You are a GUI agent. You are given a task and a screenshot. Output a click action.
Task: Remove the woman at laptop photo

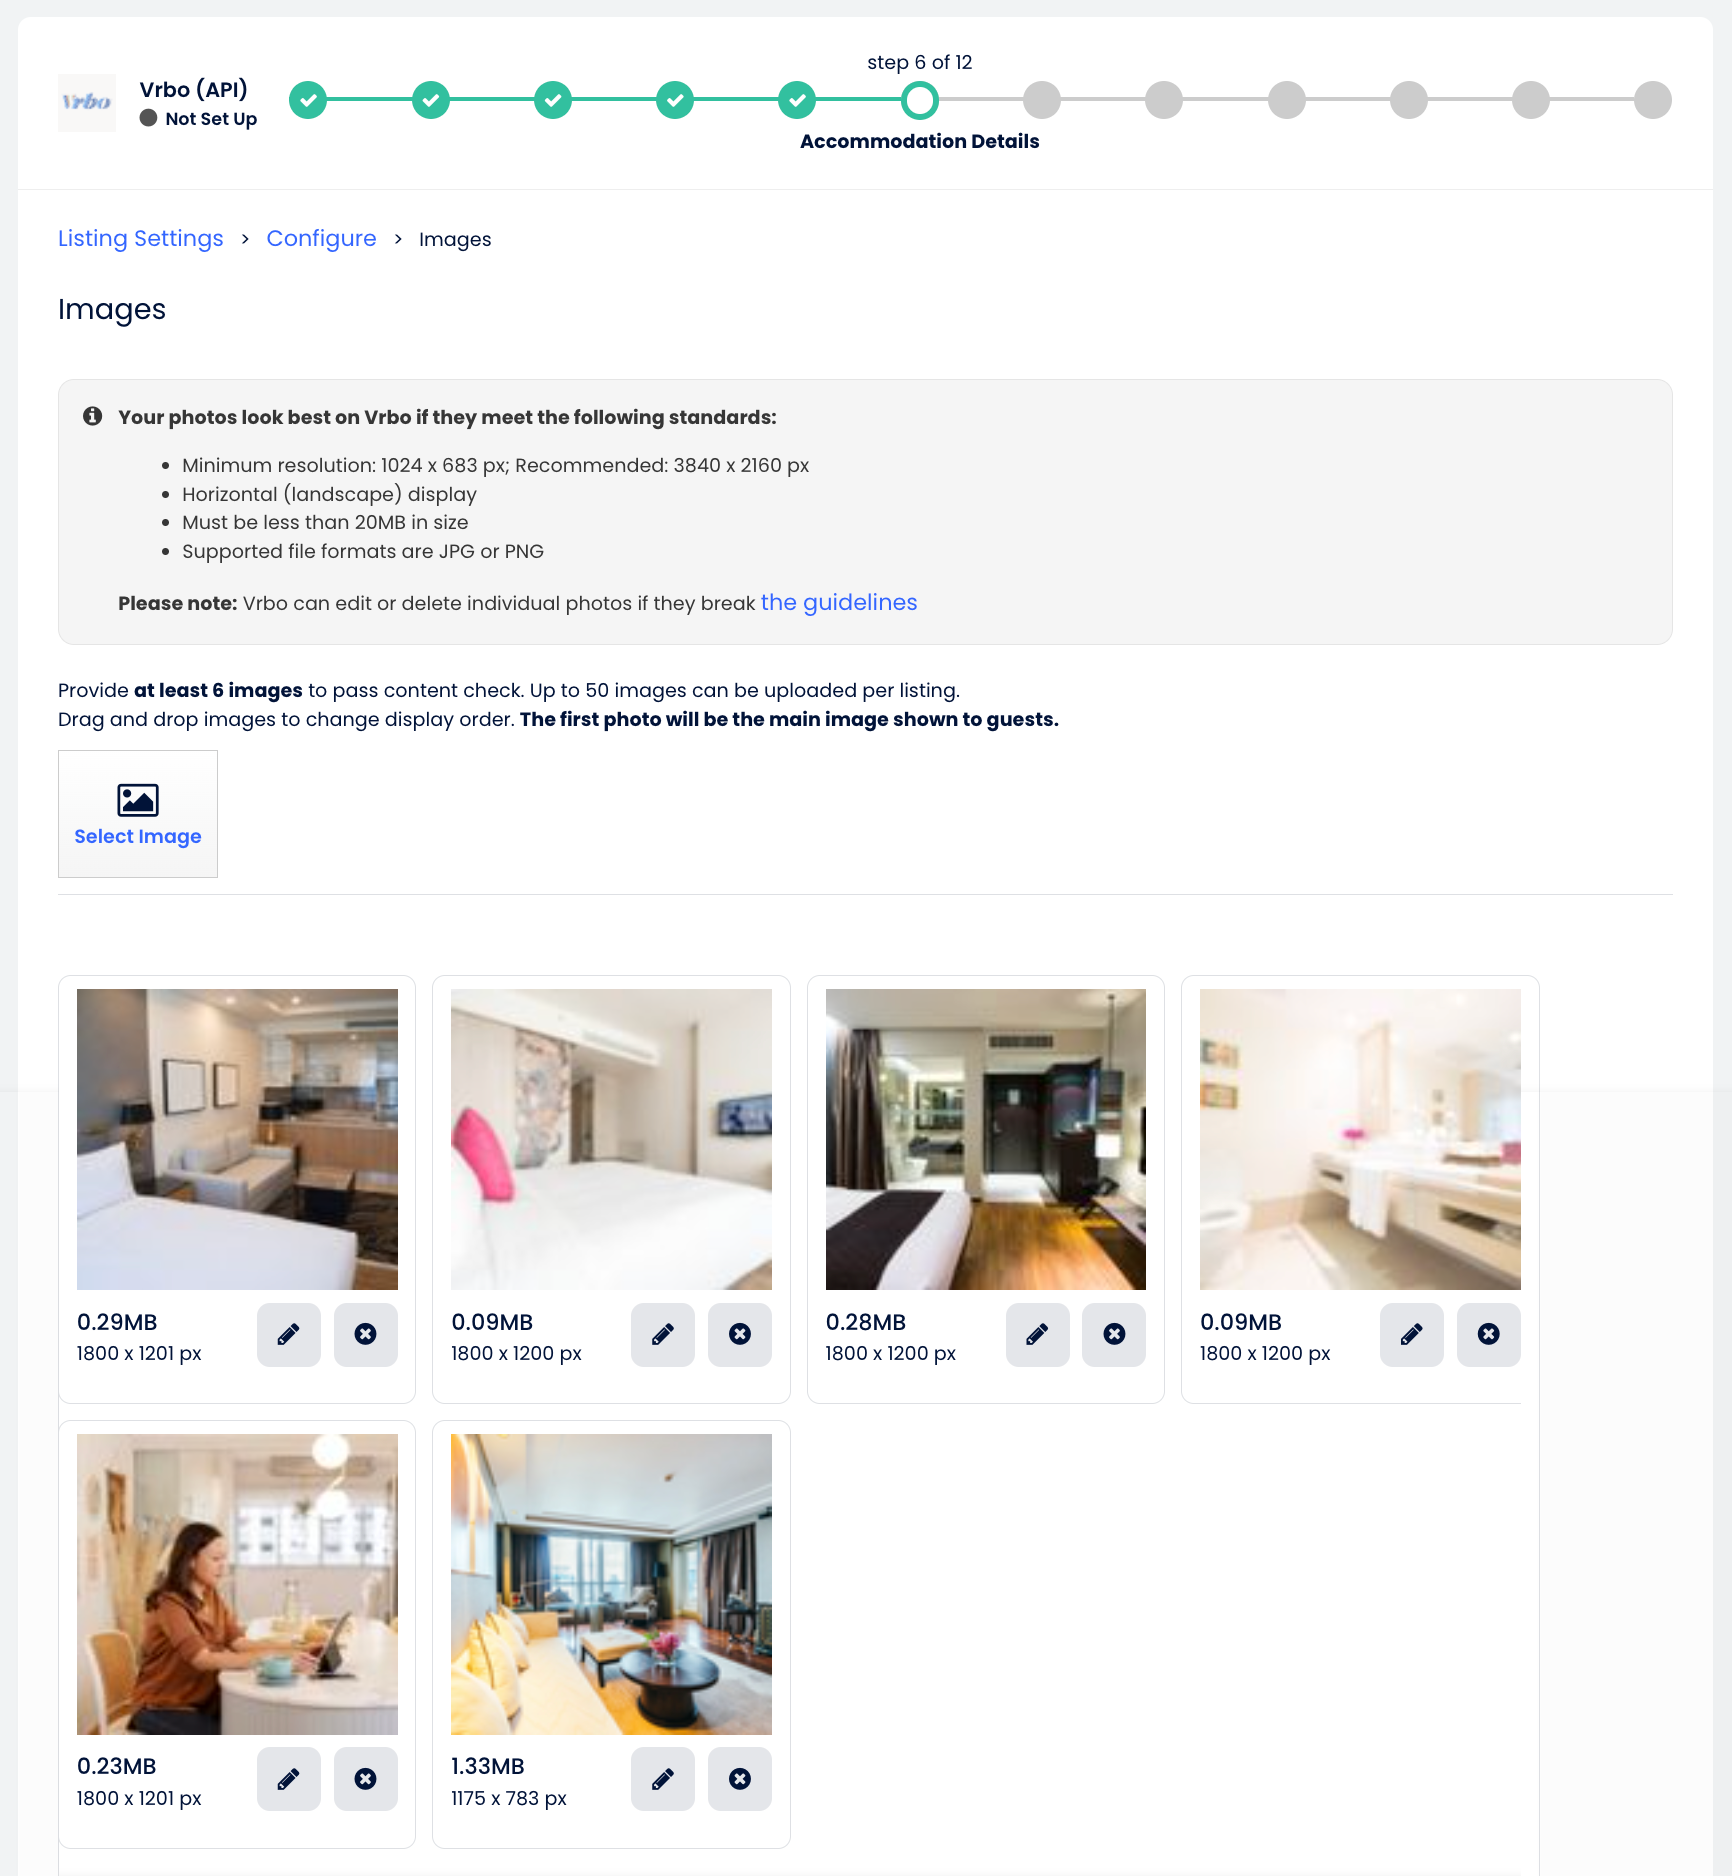366,1779
